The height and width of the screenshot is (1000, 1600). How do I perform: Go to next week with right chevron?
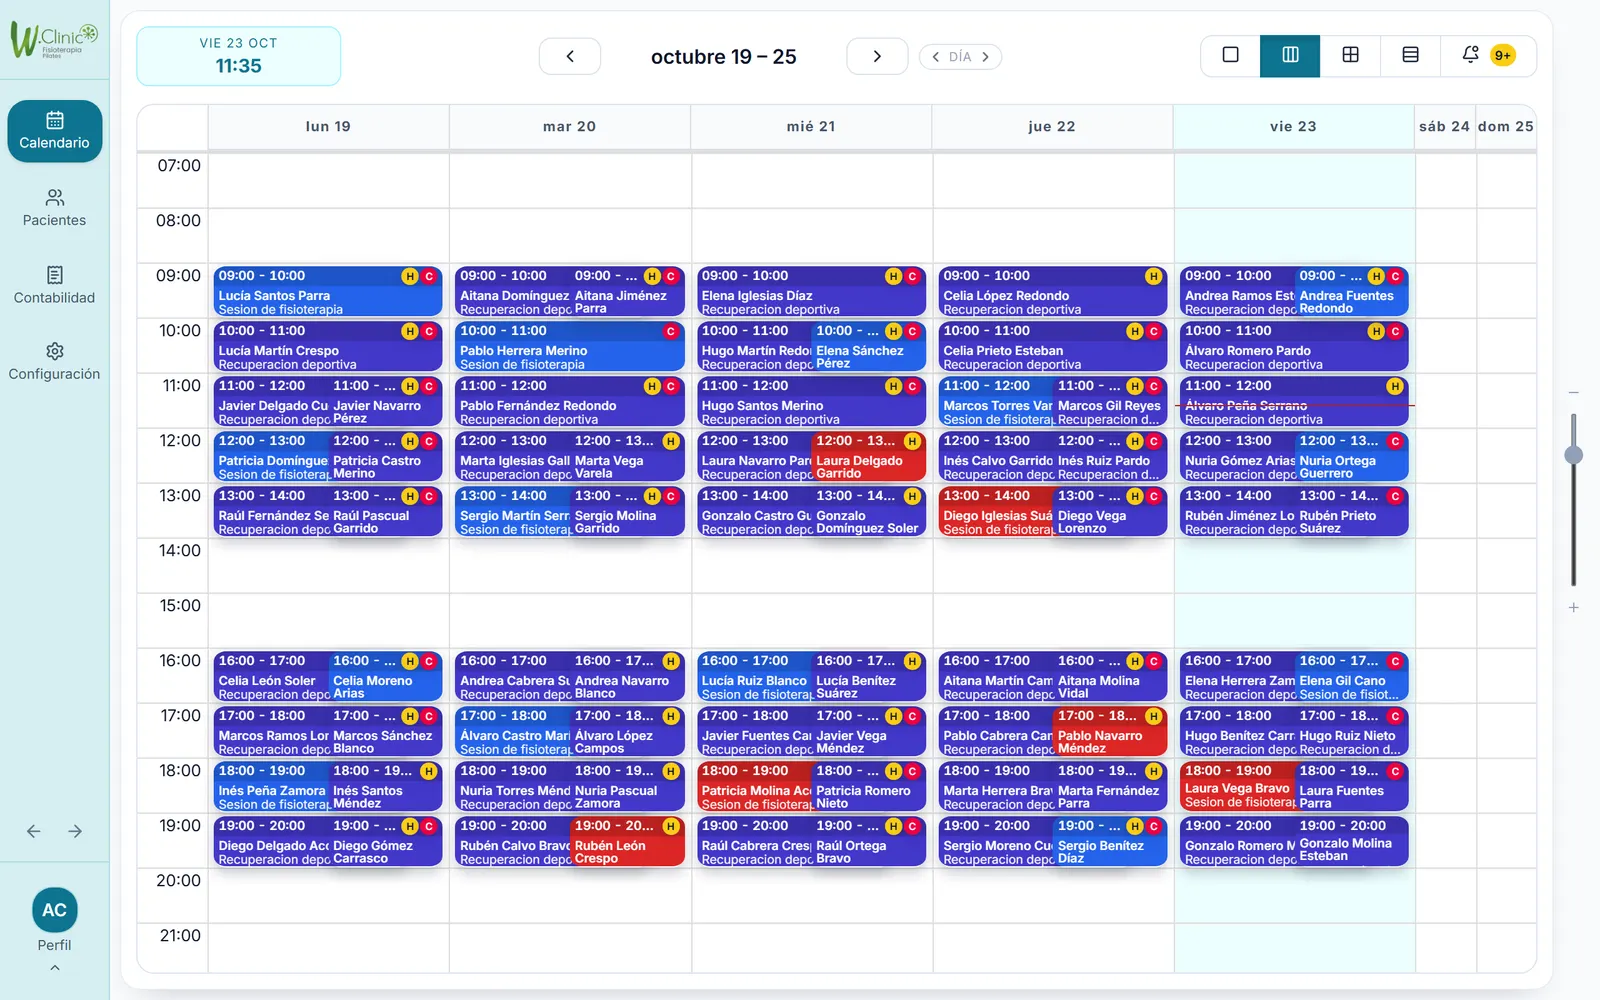coord(877,56)
